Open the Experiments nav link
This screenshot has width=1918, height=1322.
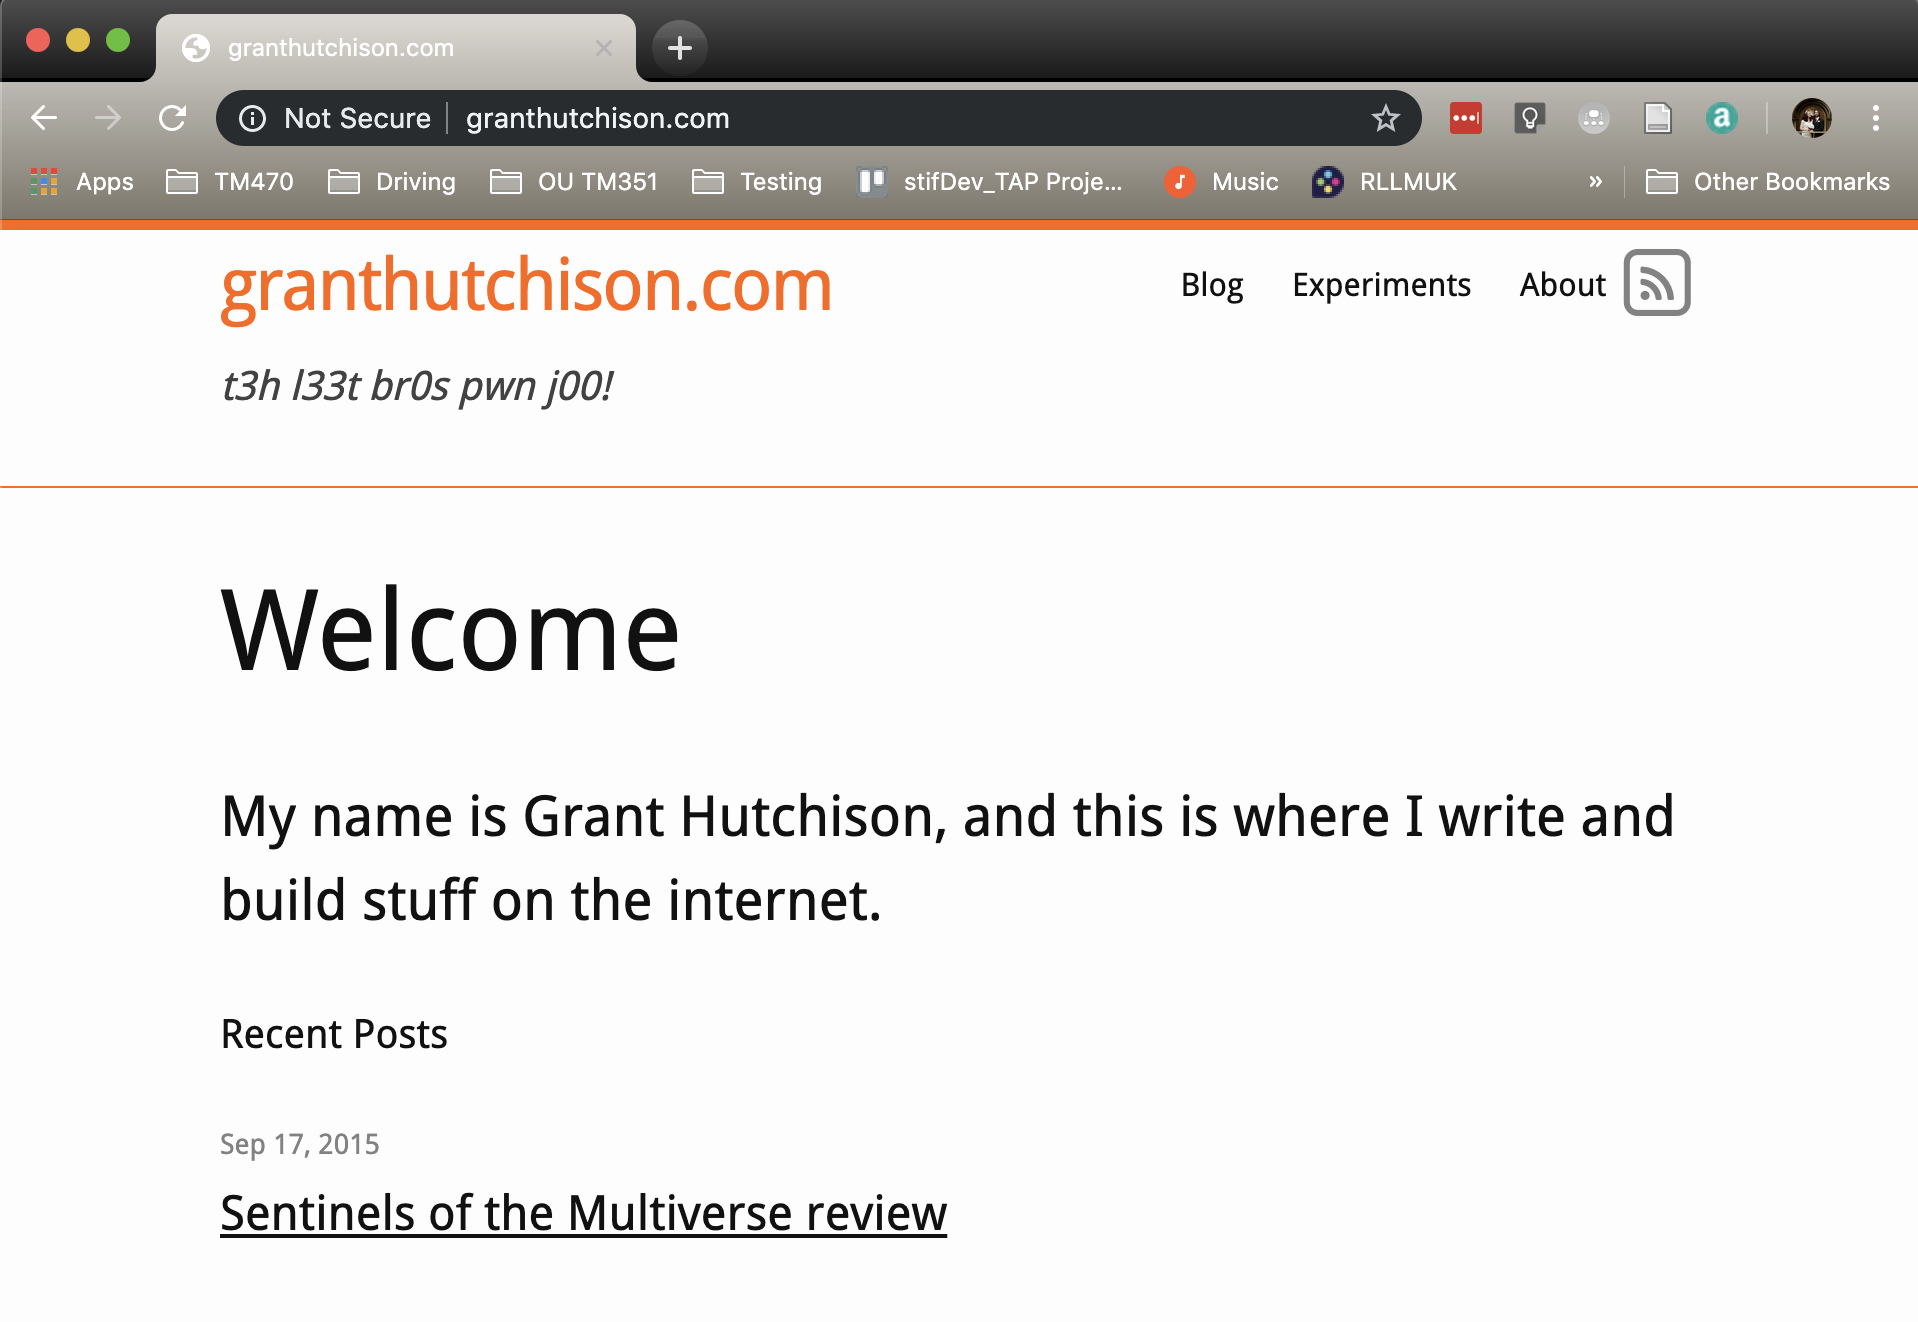[1381, 285]
